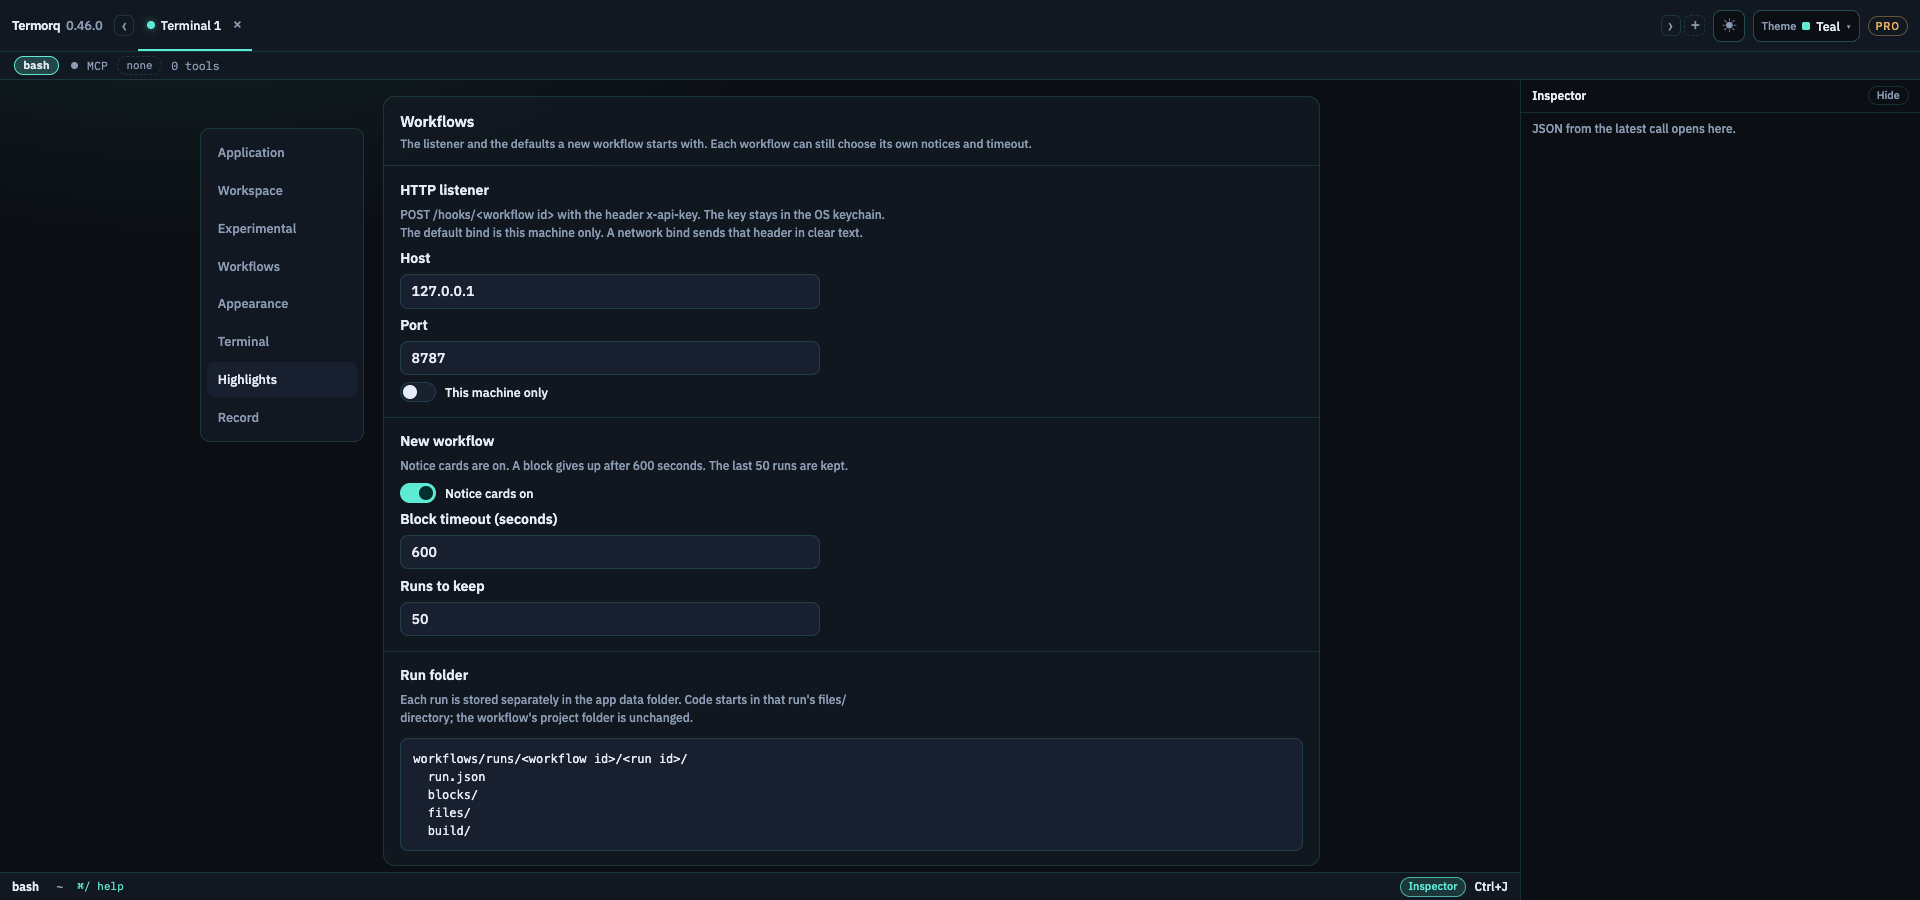Disable the Notice cards on toggle

(x=418, y=493)
